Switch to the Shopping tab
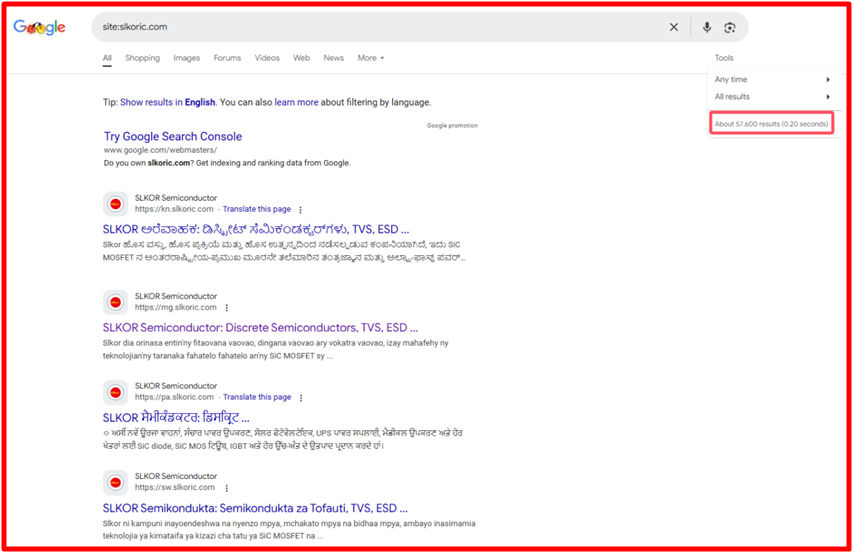Image resolution: width=853 pixels, height=553 pixels. pos(142,58)
